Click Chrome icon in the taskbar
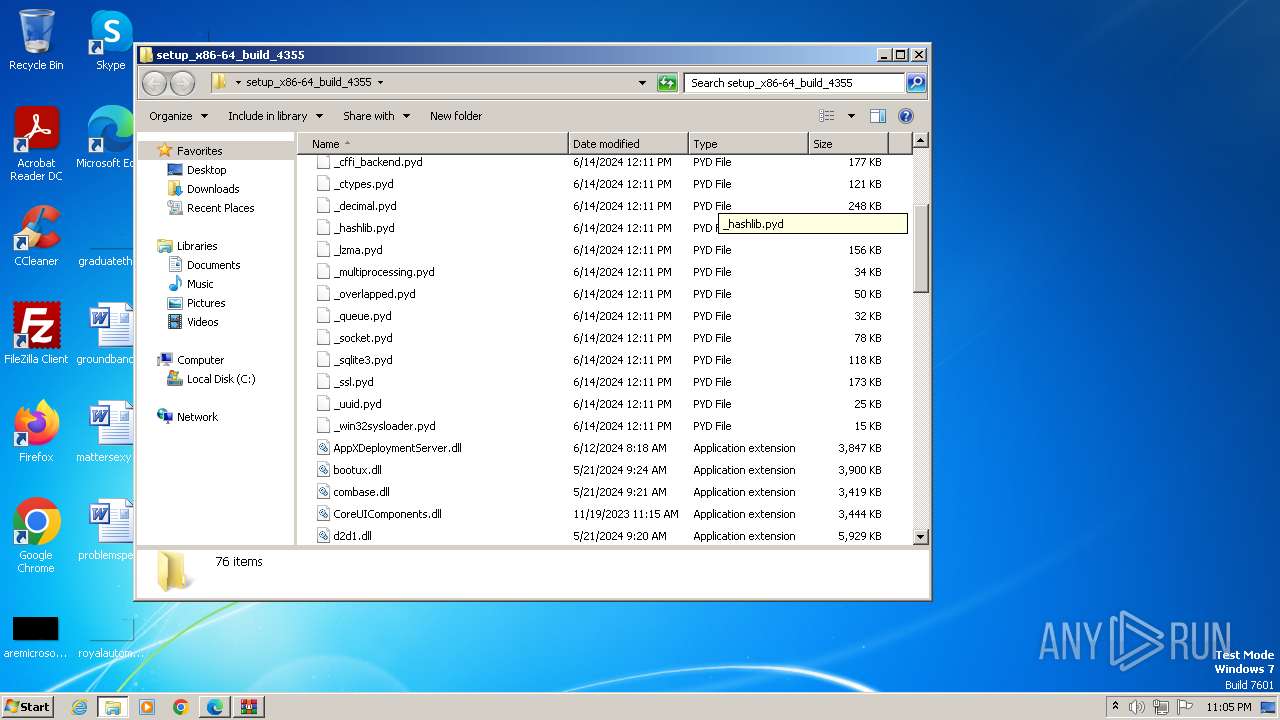1280x720 pixels. 181,707
